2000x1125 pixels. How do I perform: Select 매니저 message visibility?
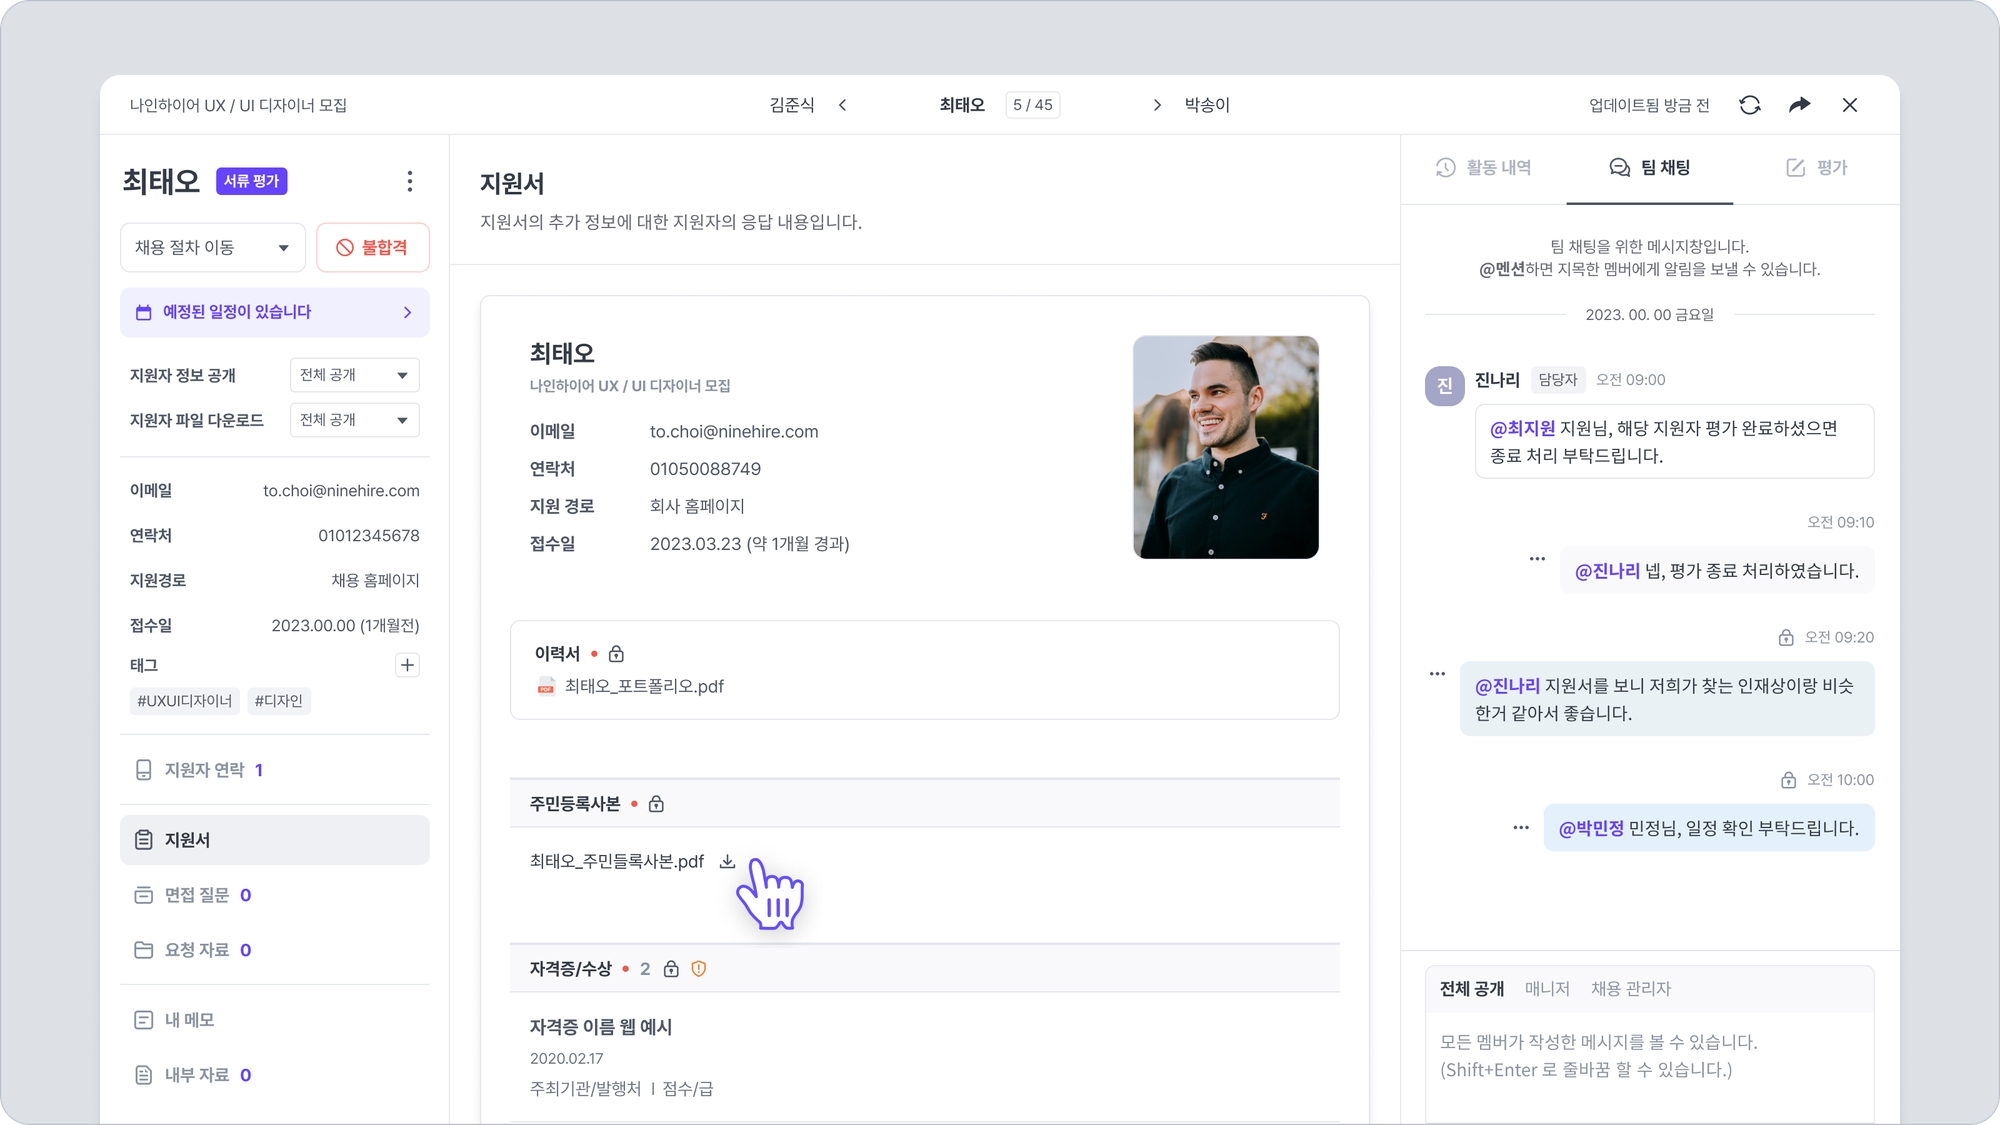1547,989
